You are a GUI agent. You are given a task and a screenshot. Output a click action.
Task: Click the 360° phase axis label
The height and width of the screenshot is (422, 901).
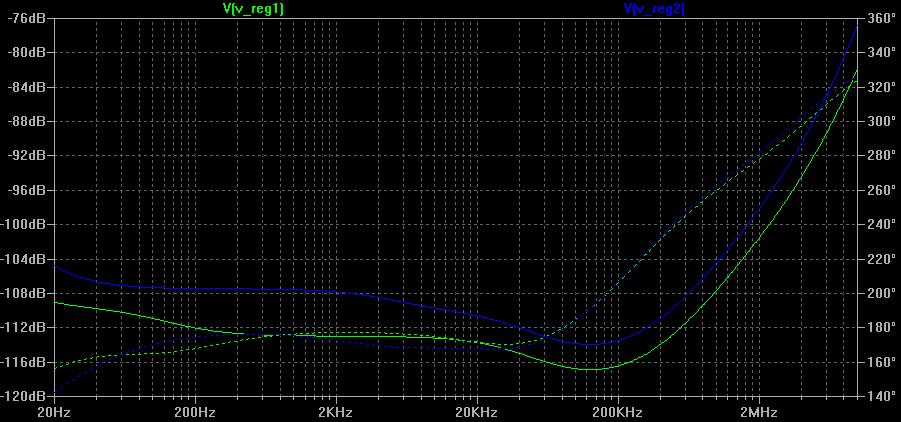(881, 18)
